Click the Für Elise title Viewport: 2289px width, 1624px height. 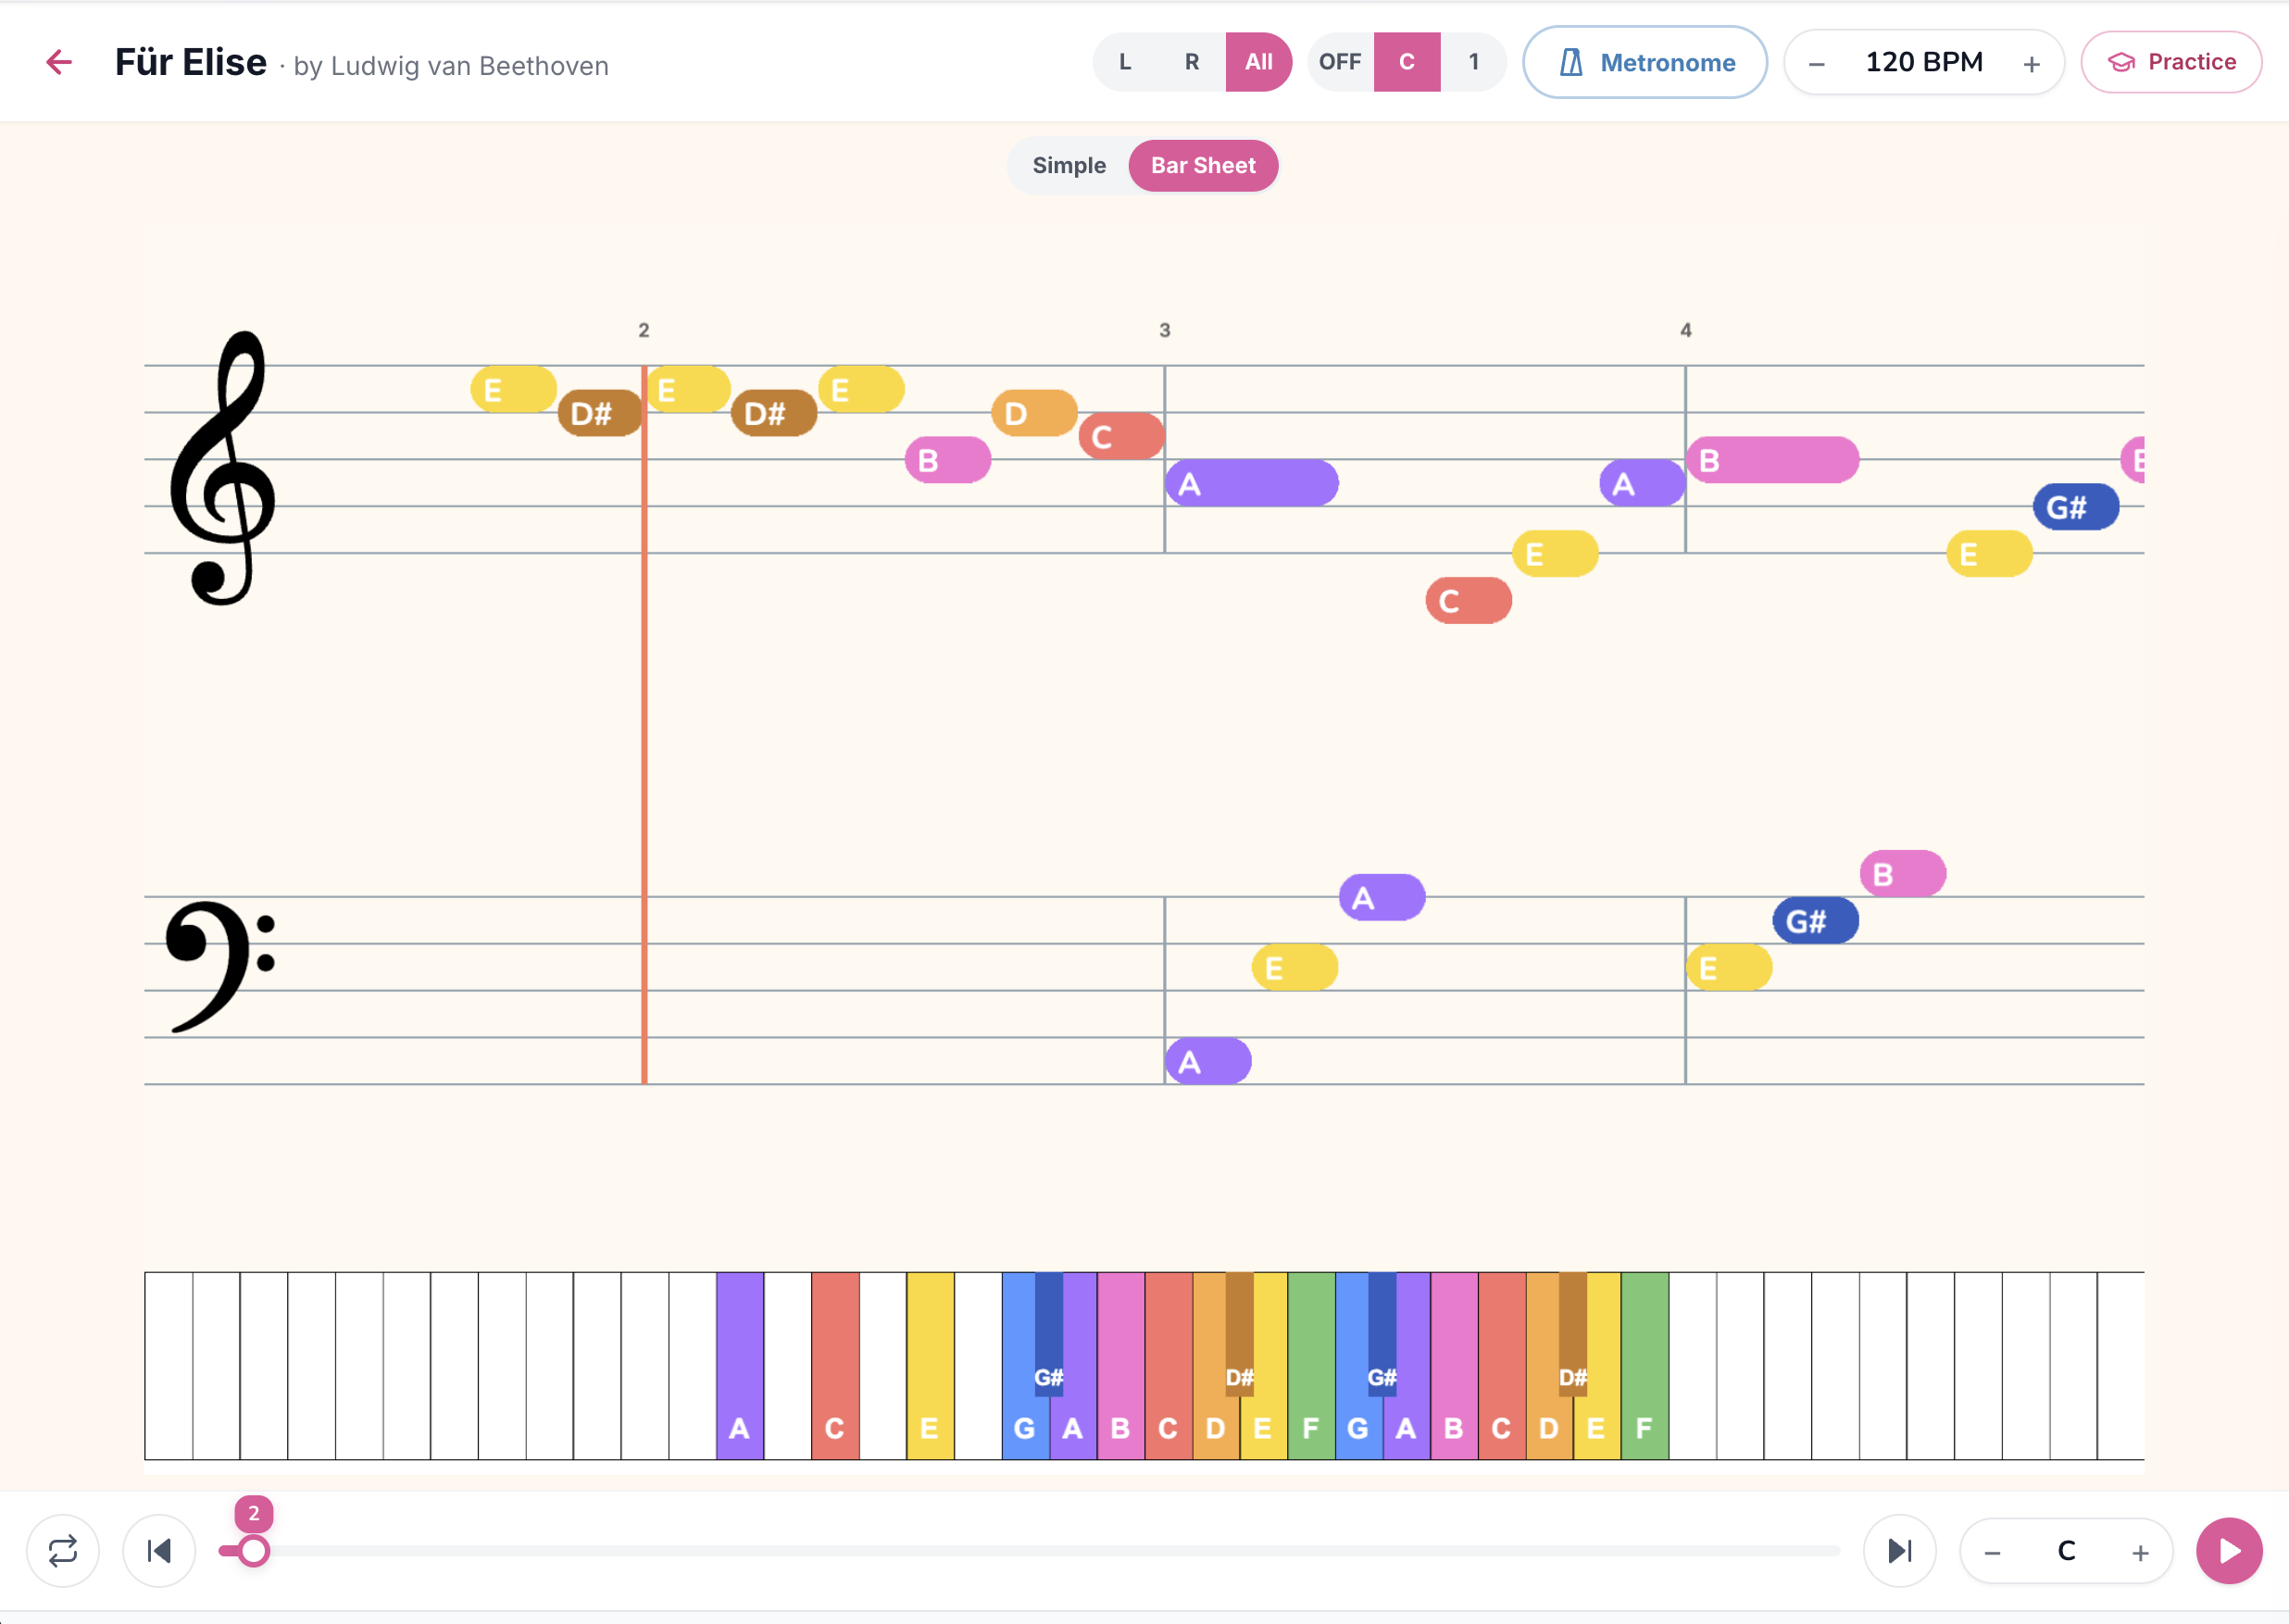tap(191, 62)
